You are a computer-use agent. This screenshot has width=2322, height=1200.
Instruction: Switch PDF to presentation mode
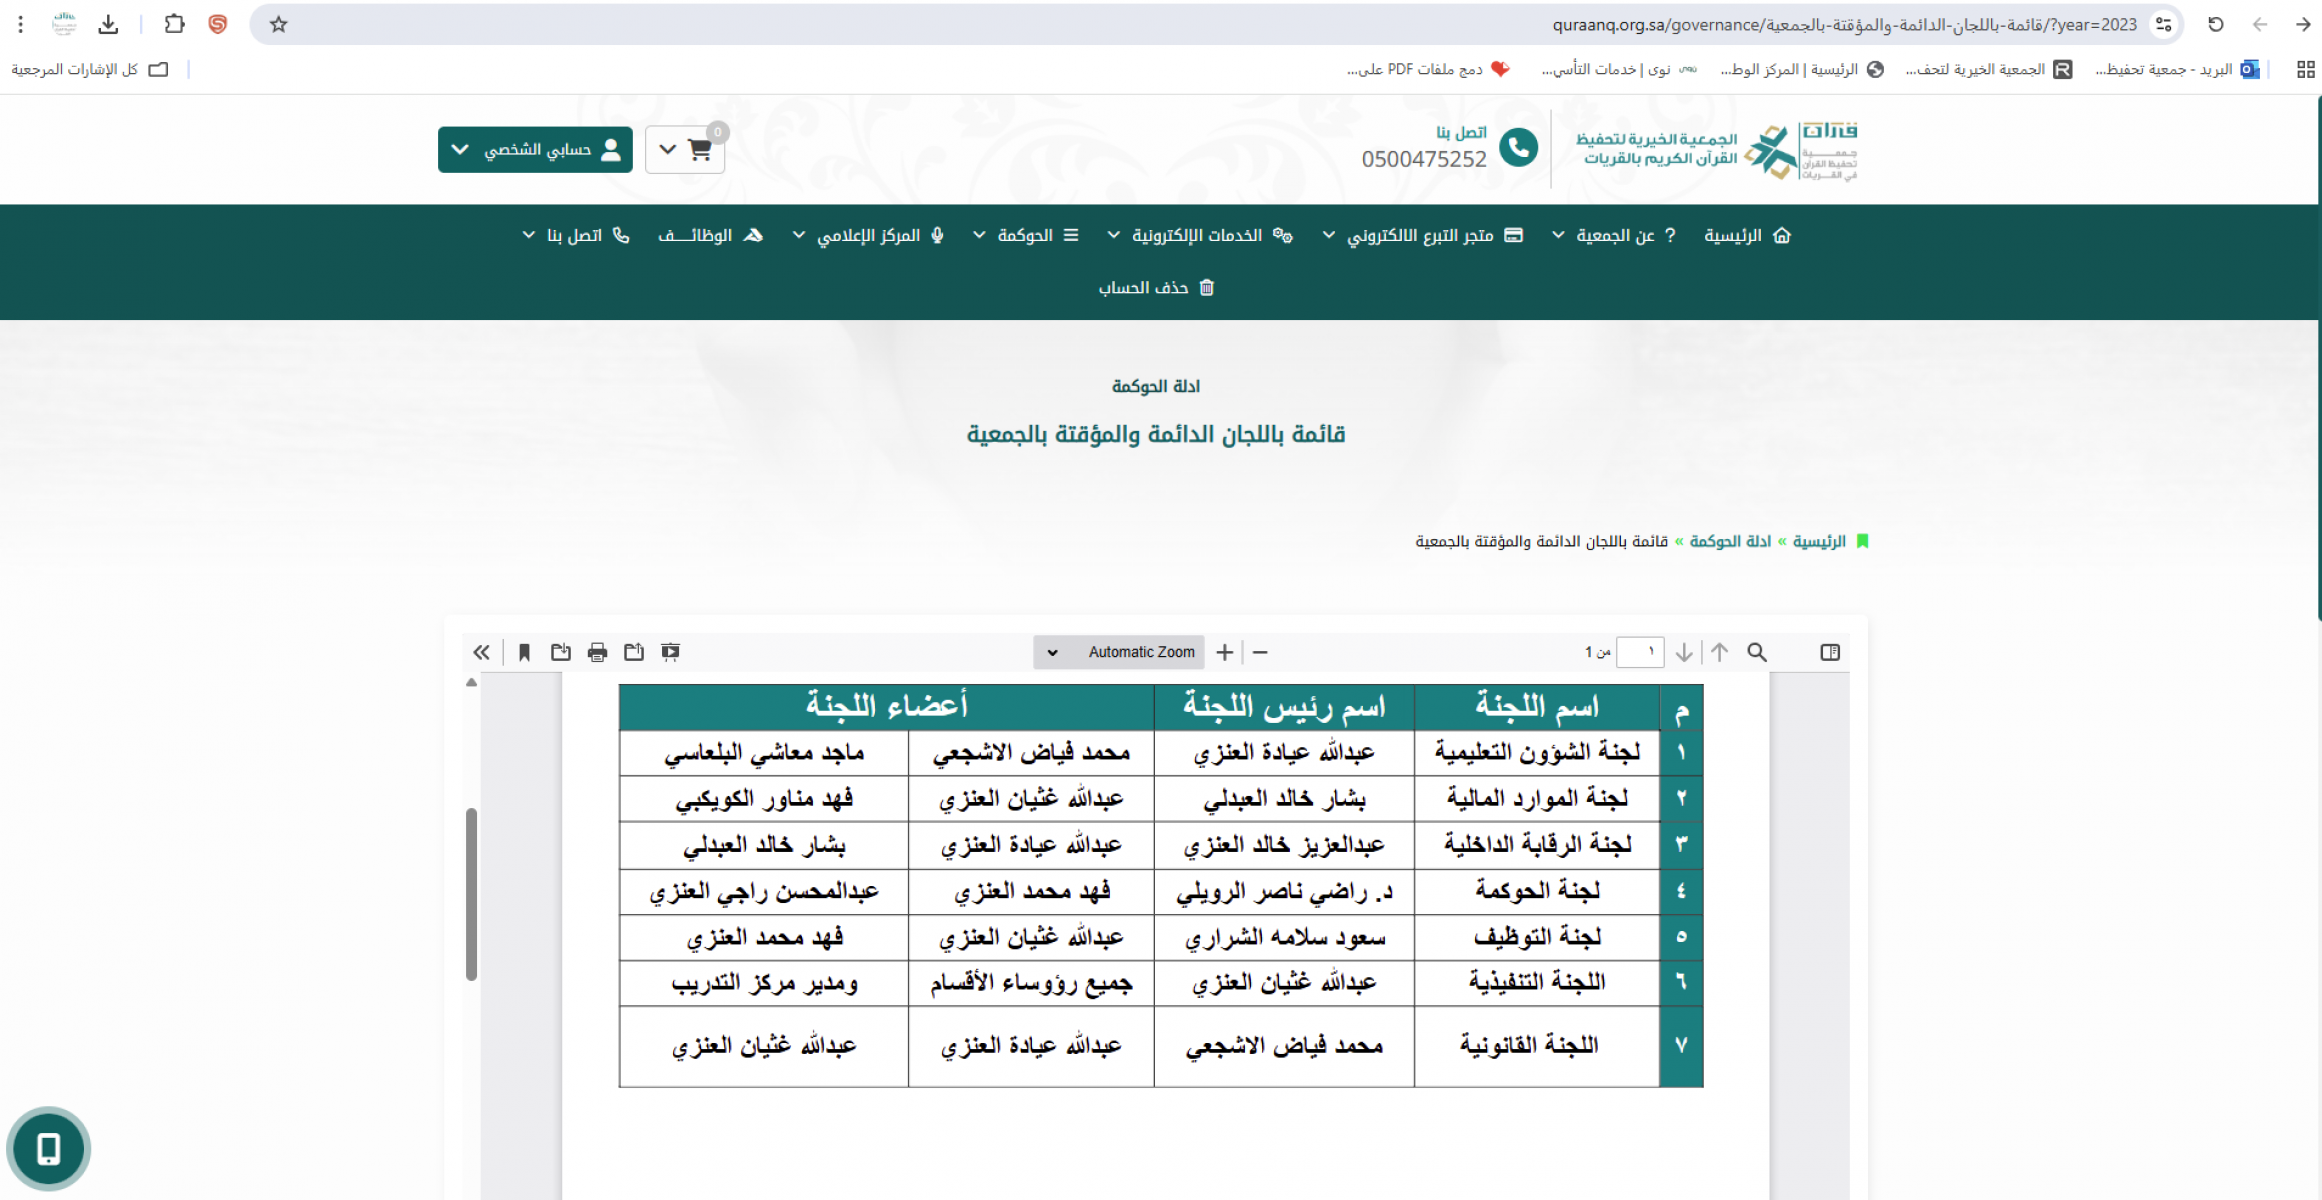670,652
